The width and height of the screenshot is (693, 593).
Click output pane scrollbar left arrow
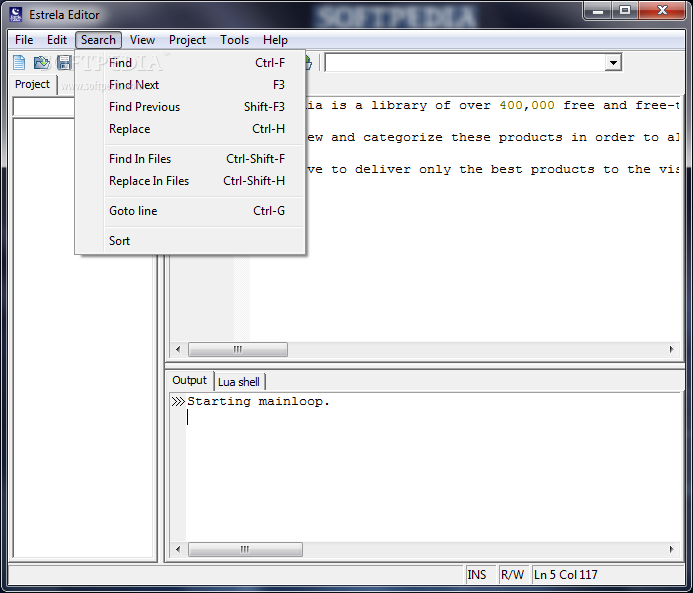click(x=178, y=549)
